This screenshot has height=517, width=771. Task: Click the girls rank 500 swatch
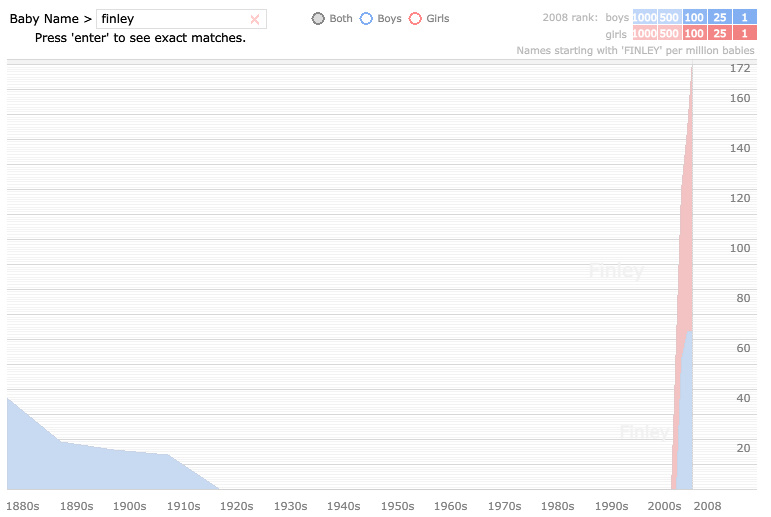669,33
